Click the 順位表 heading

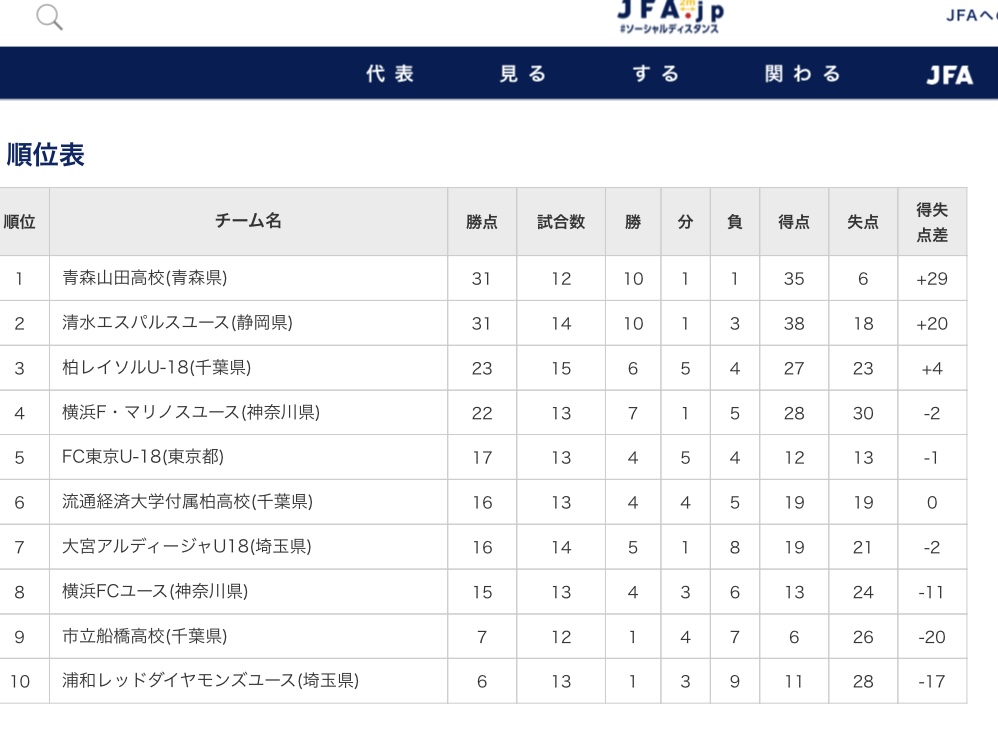[x=46, y=155]
